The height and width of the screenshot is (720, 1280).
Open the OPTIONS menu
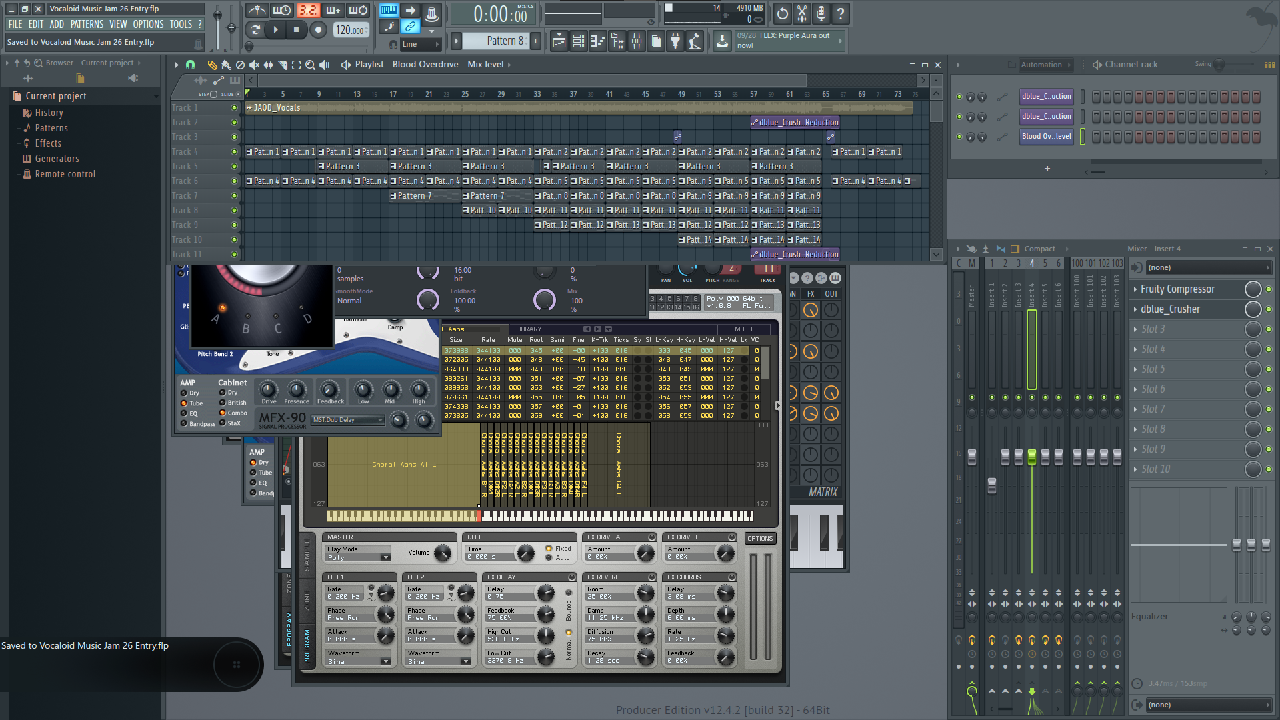148,24
